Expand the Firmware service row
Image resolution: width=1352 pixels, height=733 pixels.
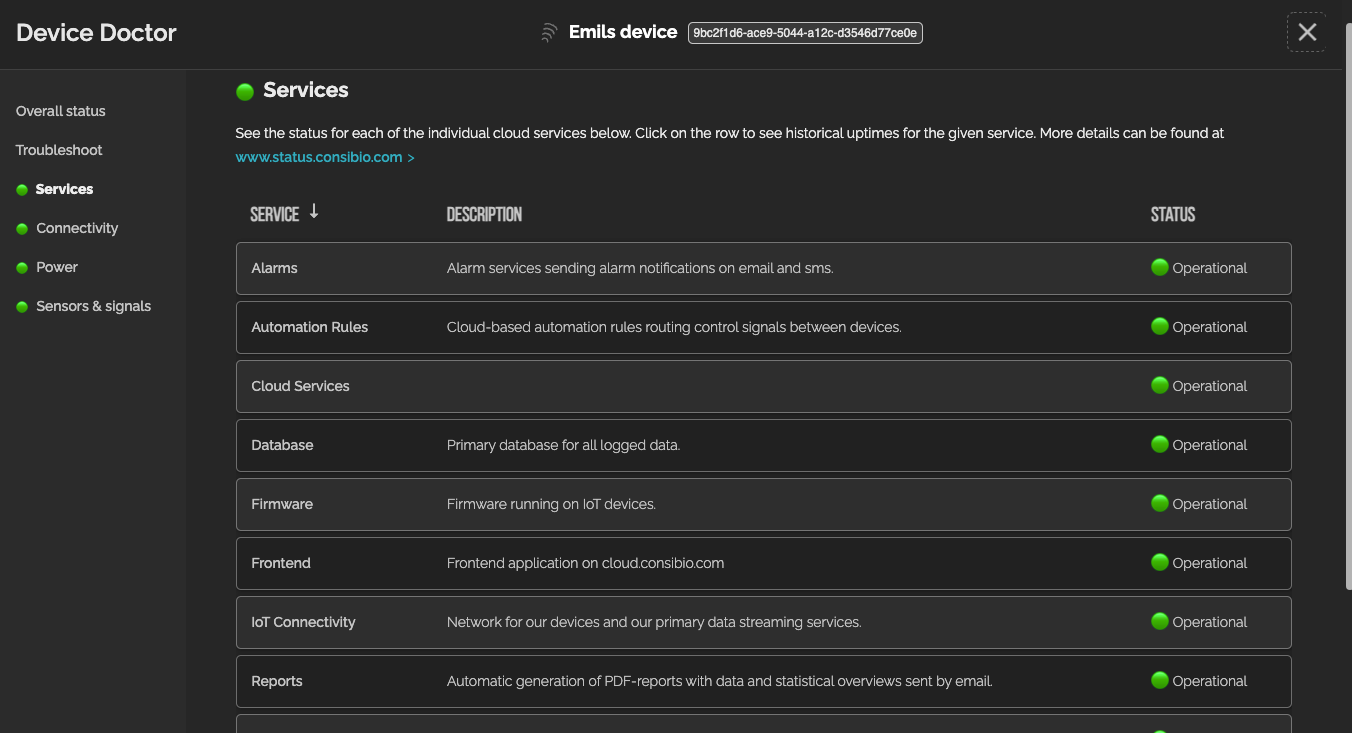coord(764,504)
